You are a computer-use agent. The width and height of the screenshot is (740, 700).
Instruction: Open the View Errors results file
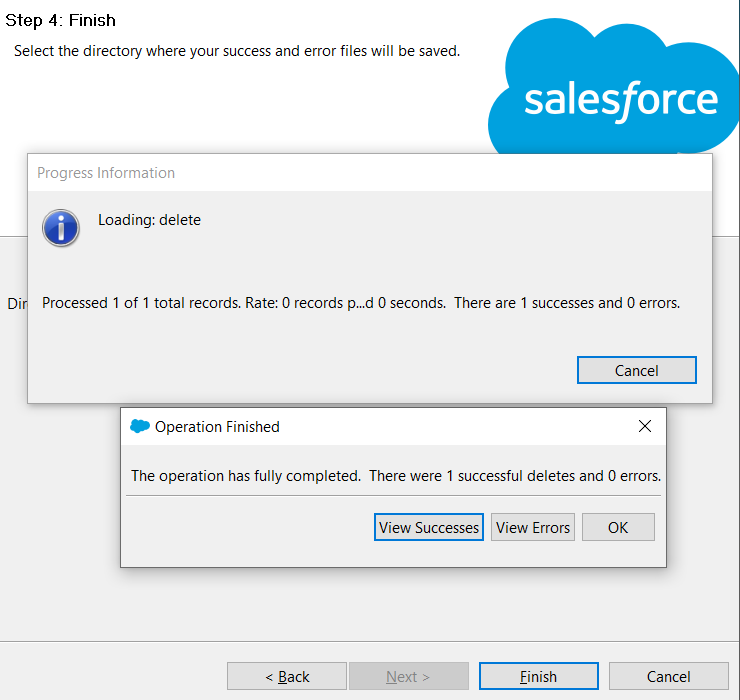[x=533, y=527]
